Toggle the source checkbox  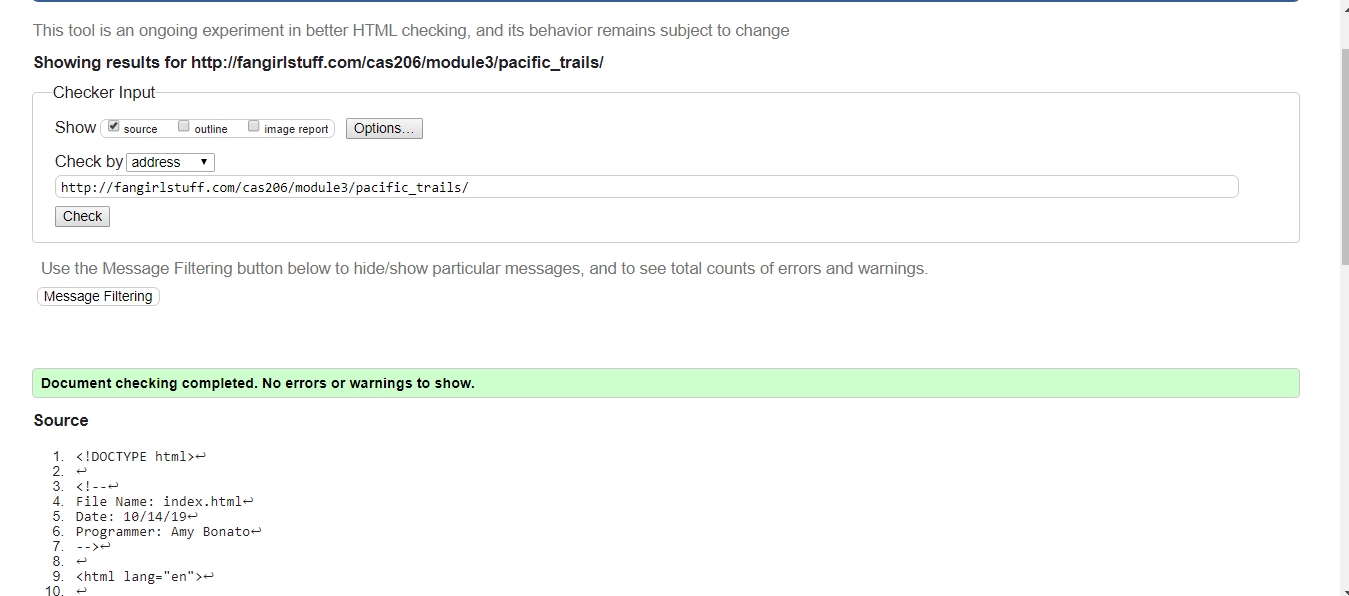[x=114, y=127]
